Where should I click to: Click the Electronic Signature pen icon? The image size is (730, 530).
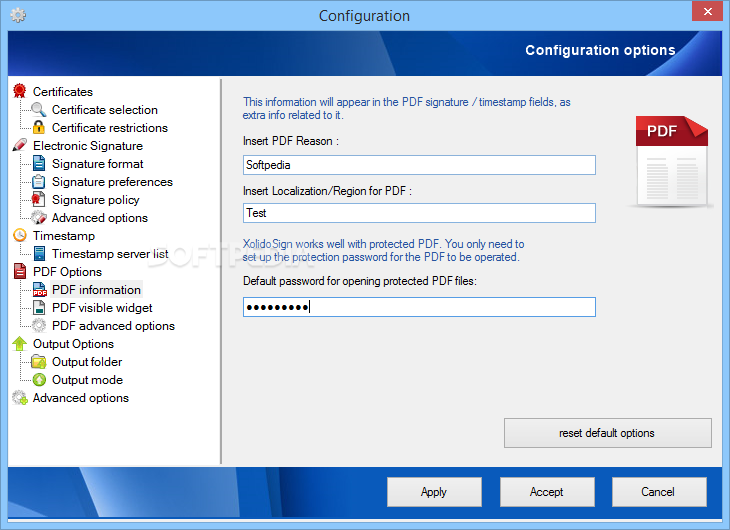[20, 145]
